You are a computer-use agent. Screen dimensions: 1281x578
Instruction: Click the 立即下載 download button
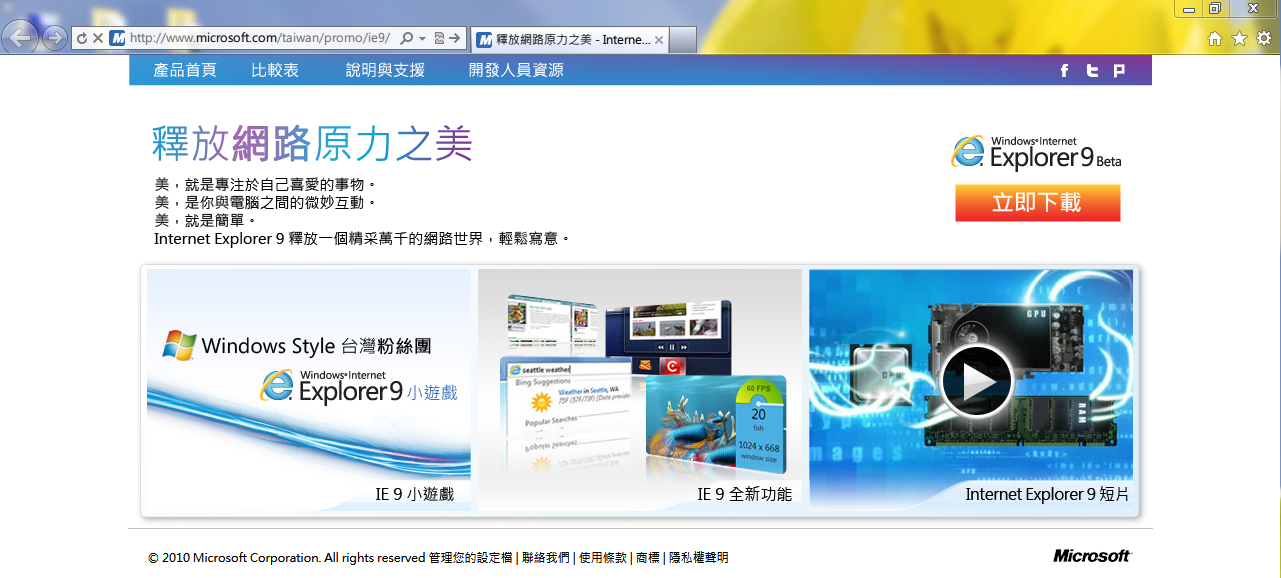click(1037, 203)
